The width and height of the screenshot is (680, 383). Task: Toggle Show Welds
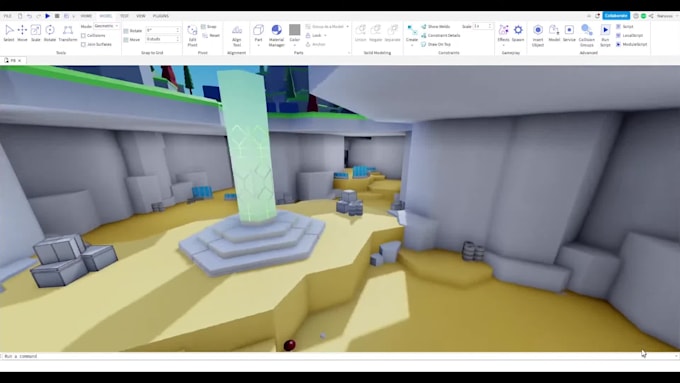(x=435, y=26)
